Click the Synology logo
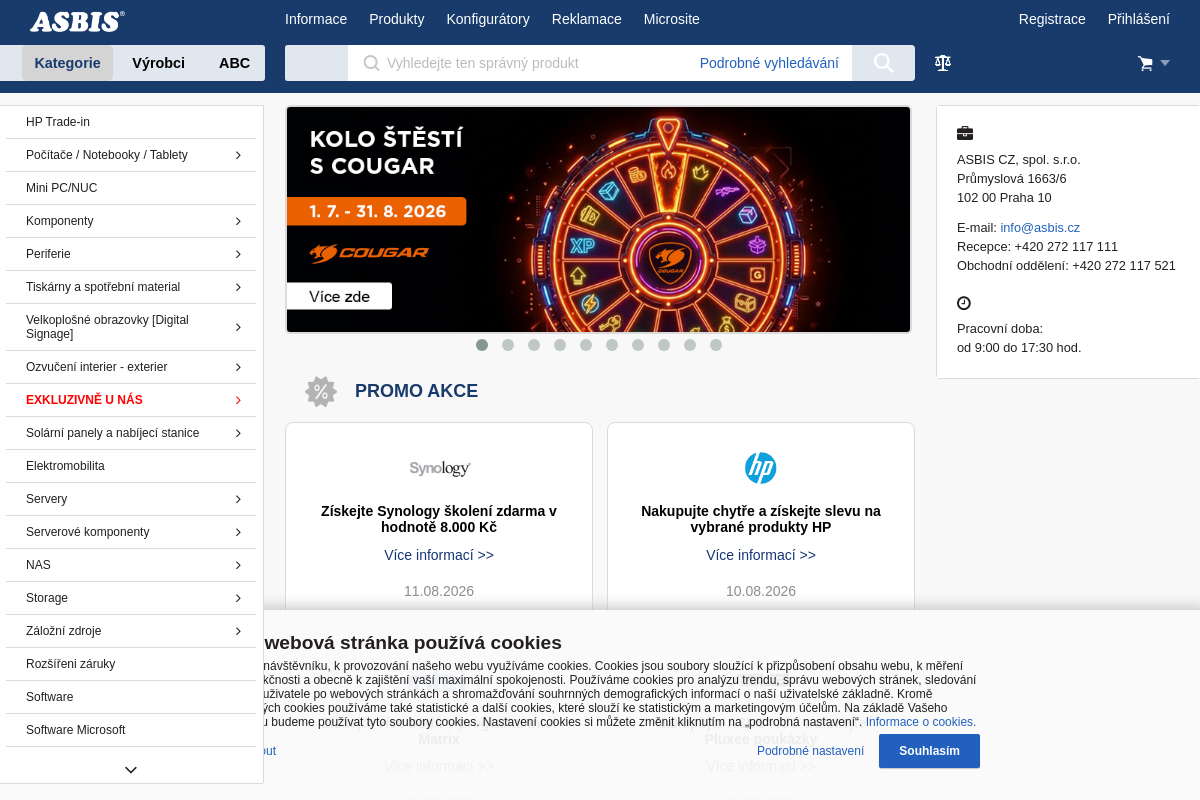The width and height of the screenshot is (1200, 800). (x=440, y=468)
